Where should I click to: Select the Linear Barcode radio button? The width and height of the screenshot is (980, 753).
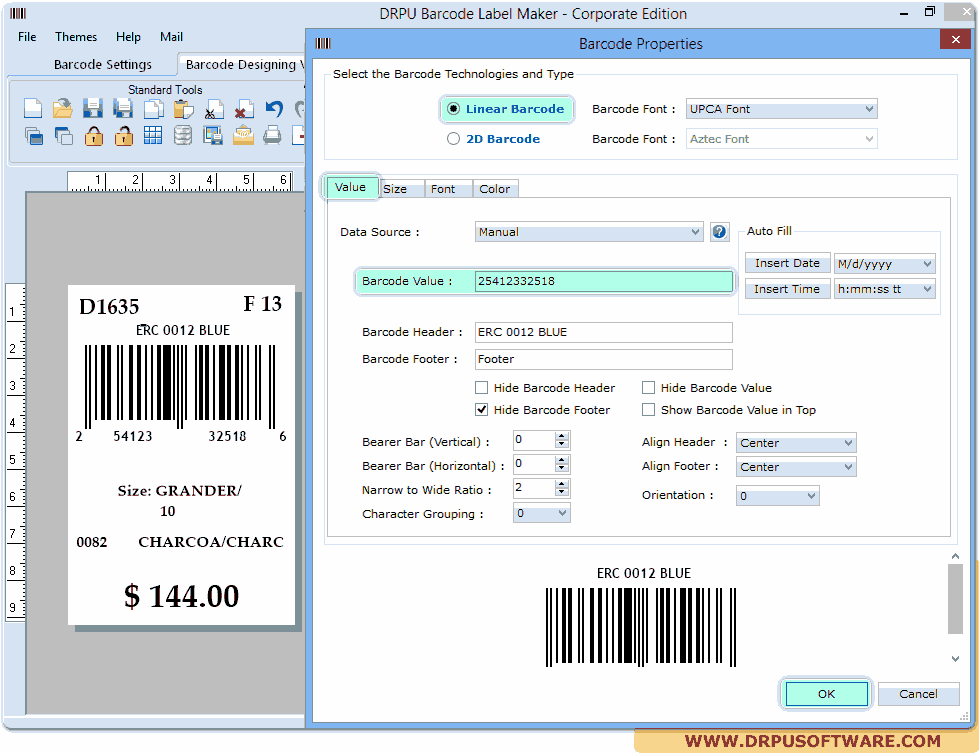(453, 109)
